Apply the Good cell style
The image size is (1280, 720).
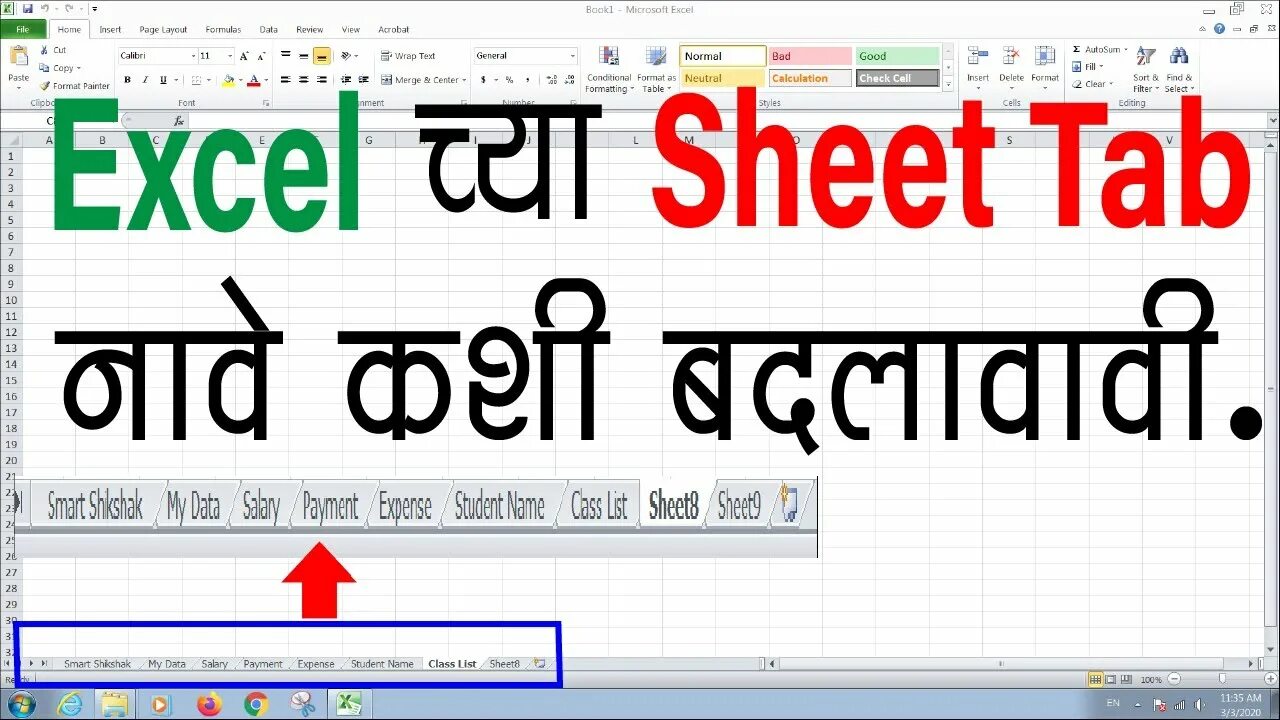click(898, 56)
